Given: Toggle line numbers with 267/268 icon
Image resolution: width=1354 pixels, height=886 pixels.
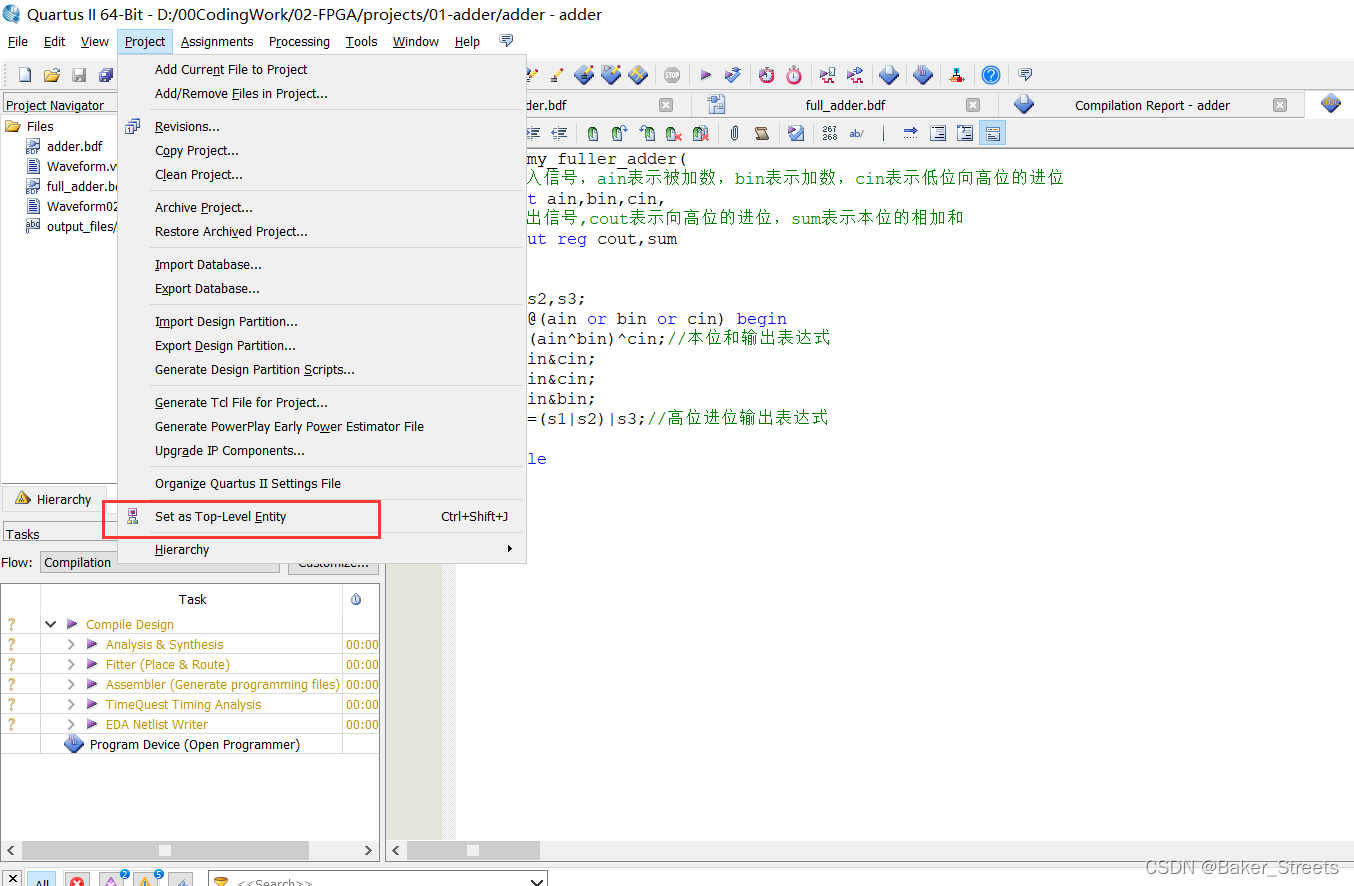Looking at the screenshot, I should point(830,133).
